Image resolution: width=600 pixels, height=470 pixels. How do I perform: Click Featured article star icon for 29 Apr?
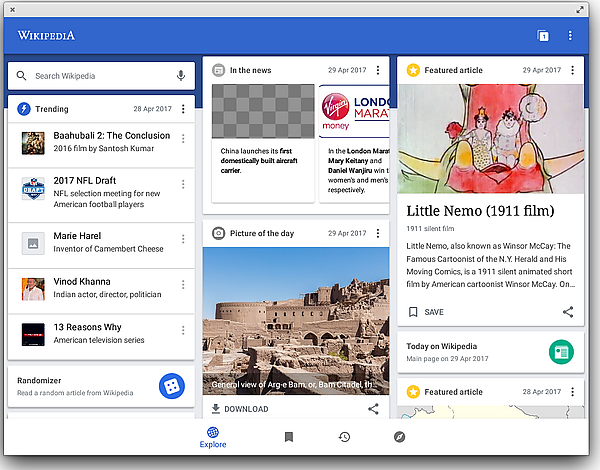tap(413, 70)
